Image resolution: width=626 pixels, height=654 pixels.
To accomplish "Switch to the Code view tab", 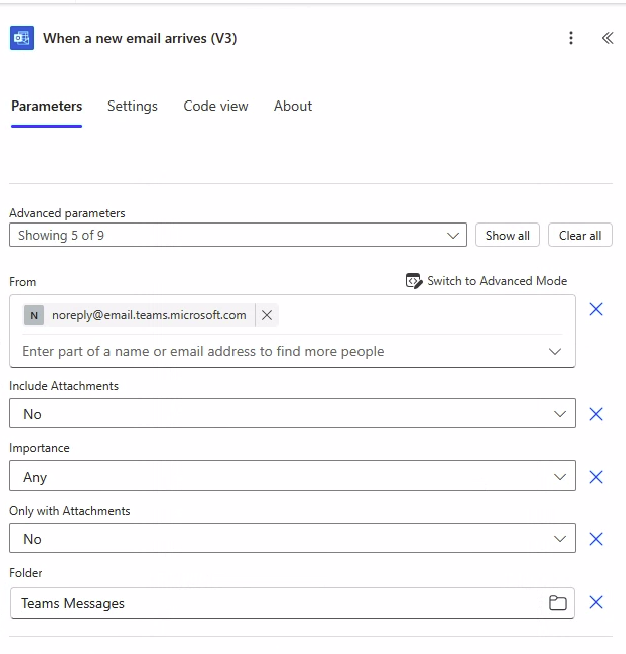I will [216, 106].
